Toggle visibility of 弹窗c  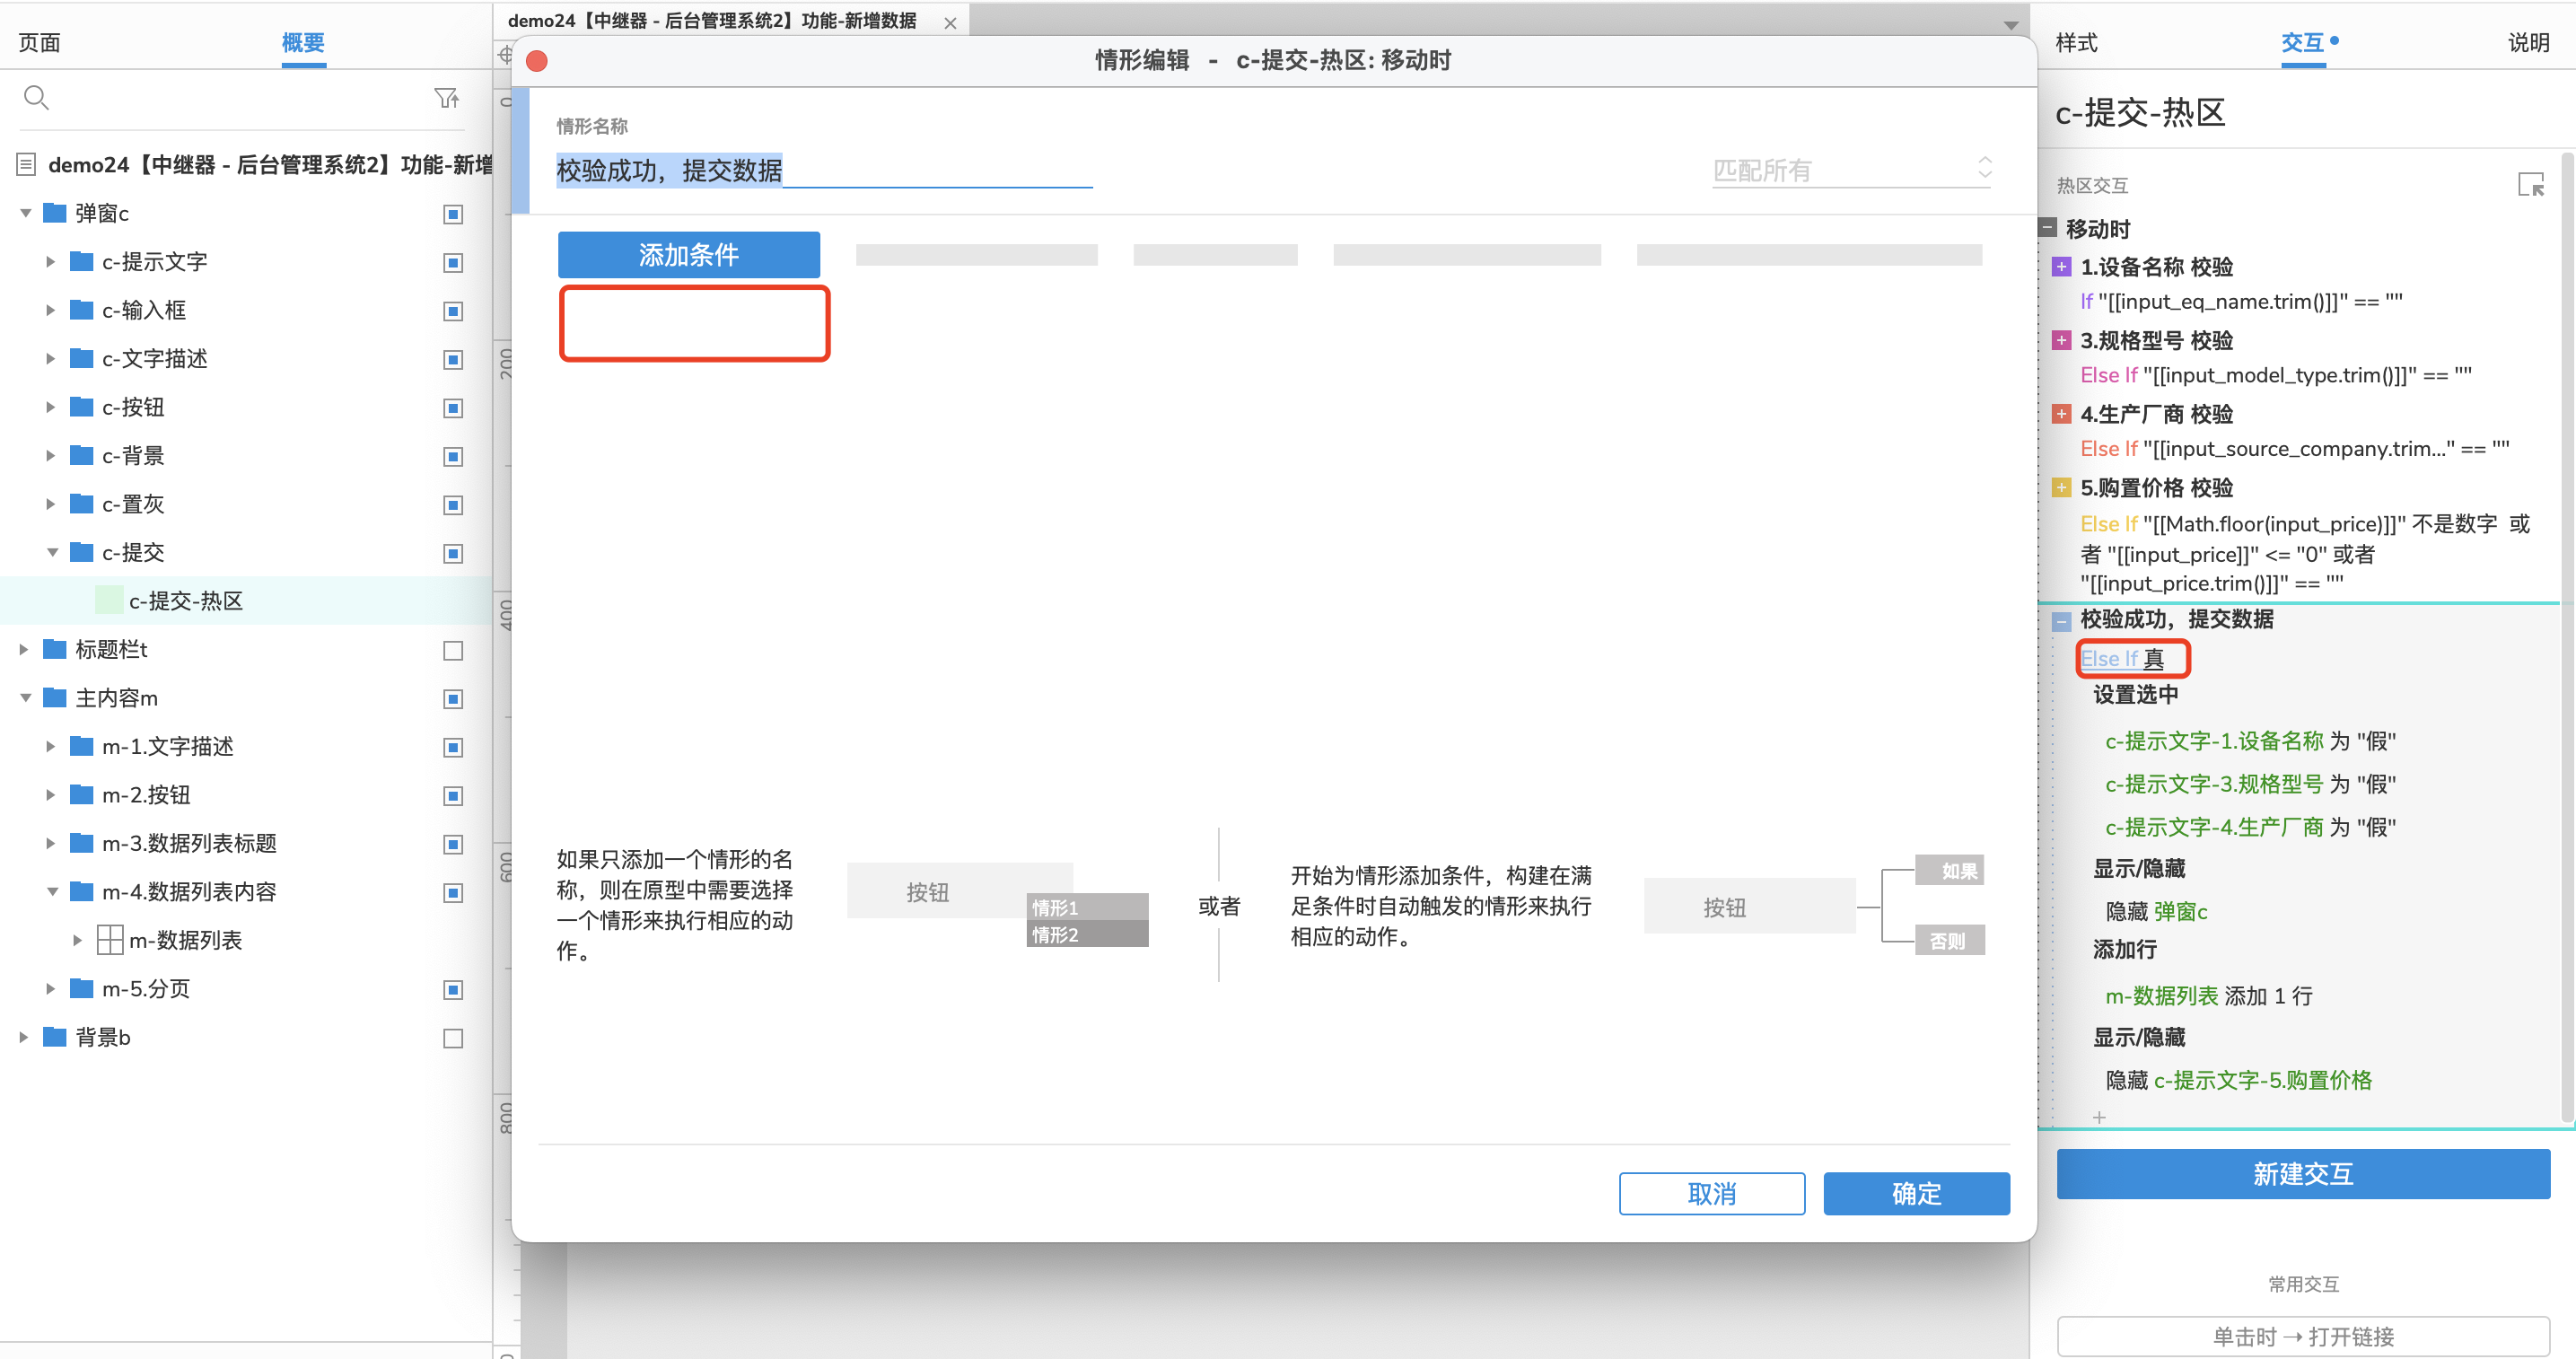[x=453, y=214]
